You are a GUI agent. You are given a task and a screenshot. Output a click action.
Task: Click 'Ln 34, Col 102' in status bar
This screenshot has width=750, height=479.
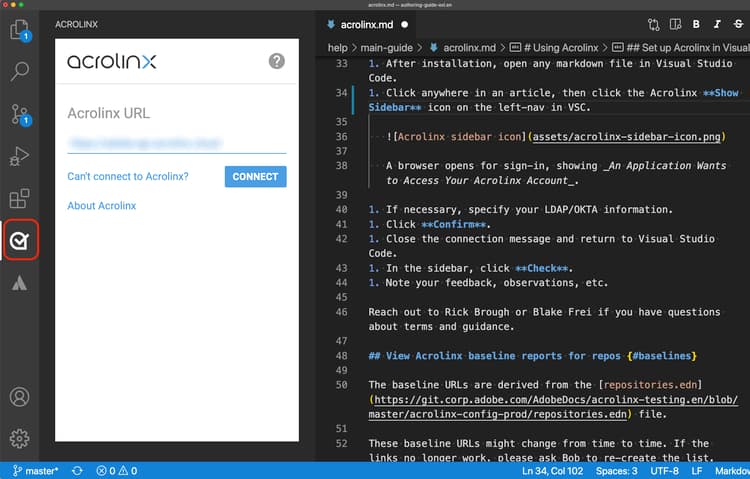tap(552, 471)
